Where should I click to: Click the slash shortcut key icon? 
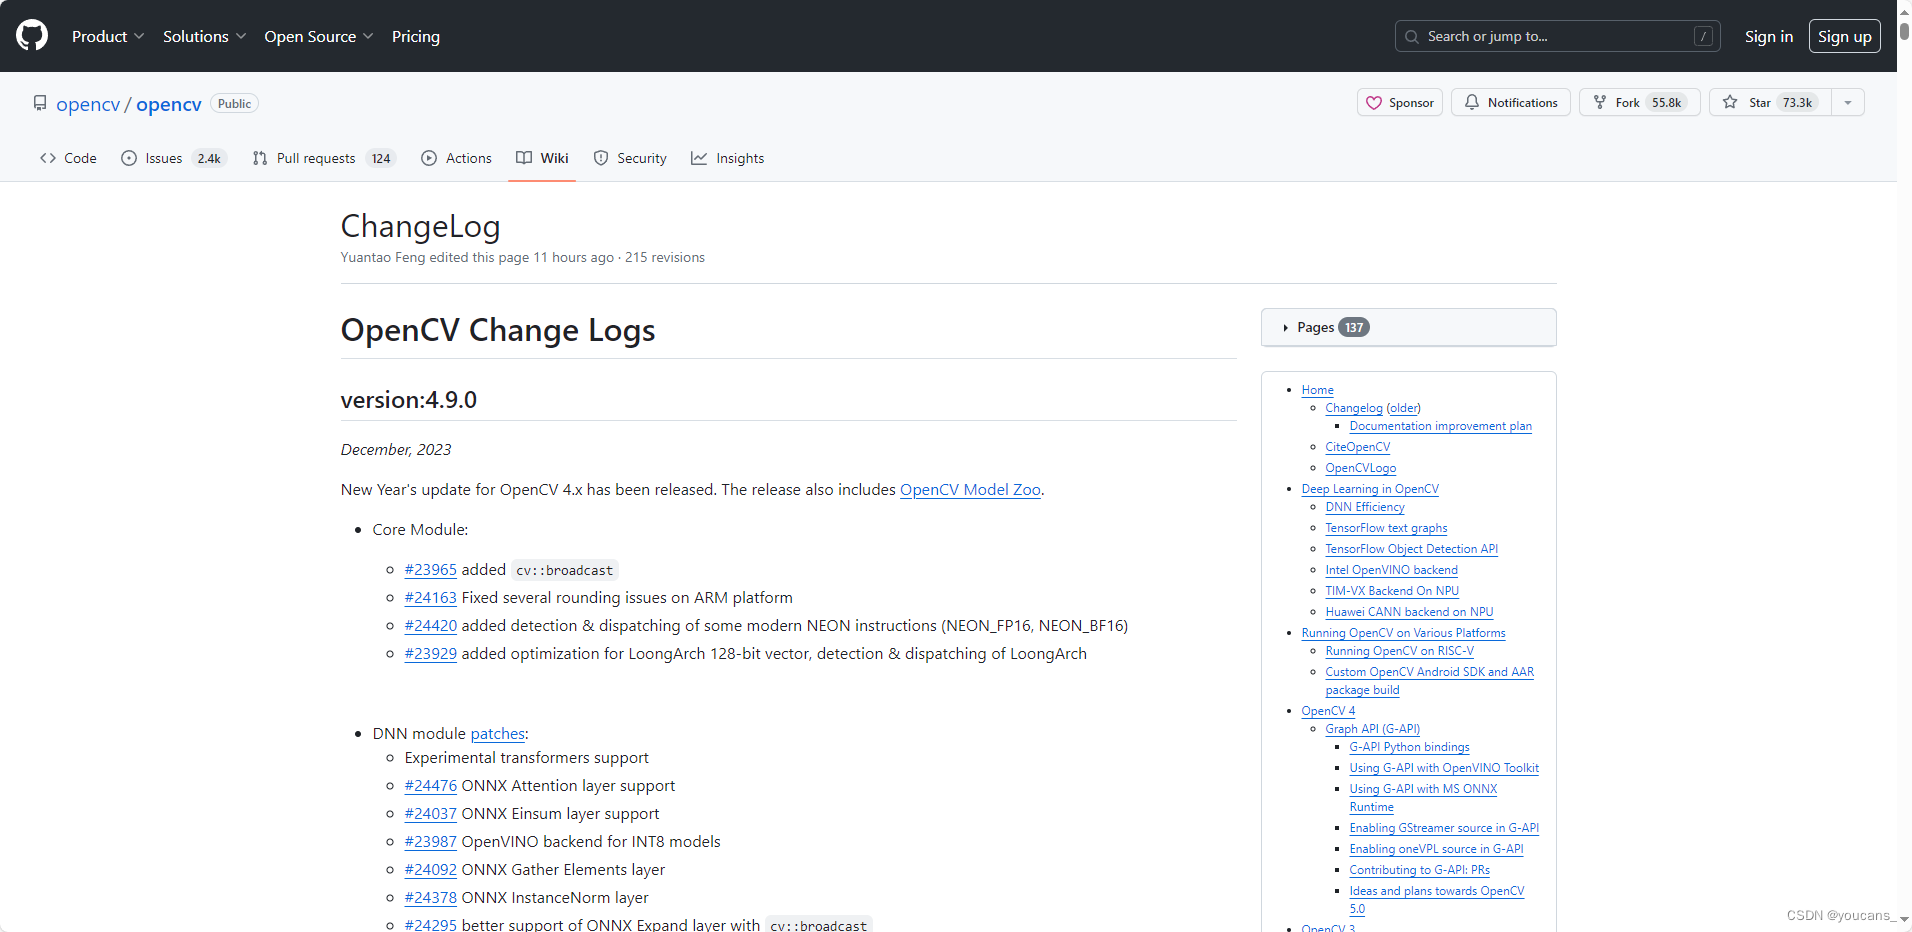1703,36
